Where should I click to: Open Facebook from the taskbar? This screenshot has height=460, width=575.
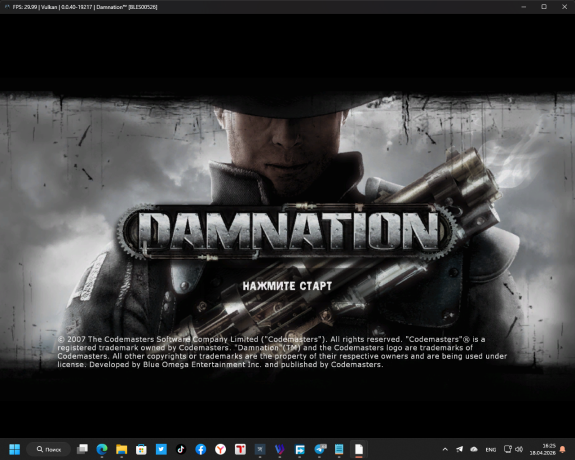(x=201, y=449)
